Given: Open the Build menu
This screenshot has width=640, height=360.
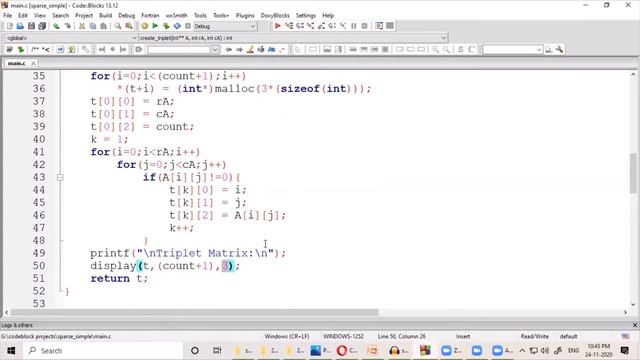Looking at the screenshot, I should [105, 16].
